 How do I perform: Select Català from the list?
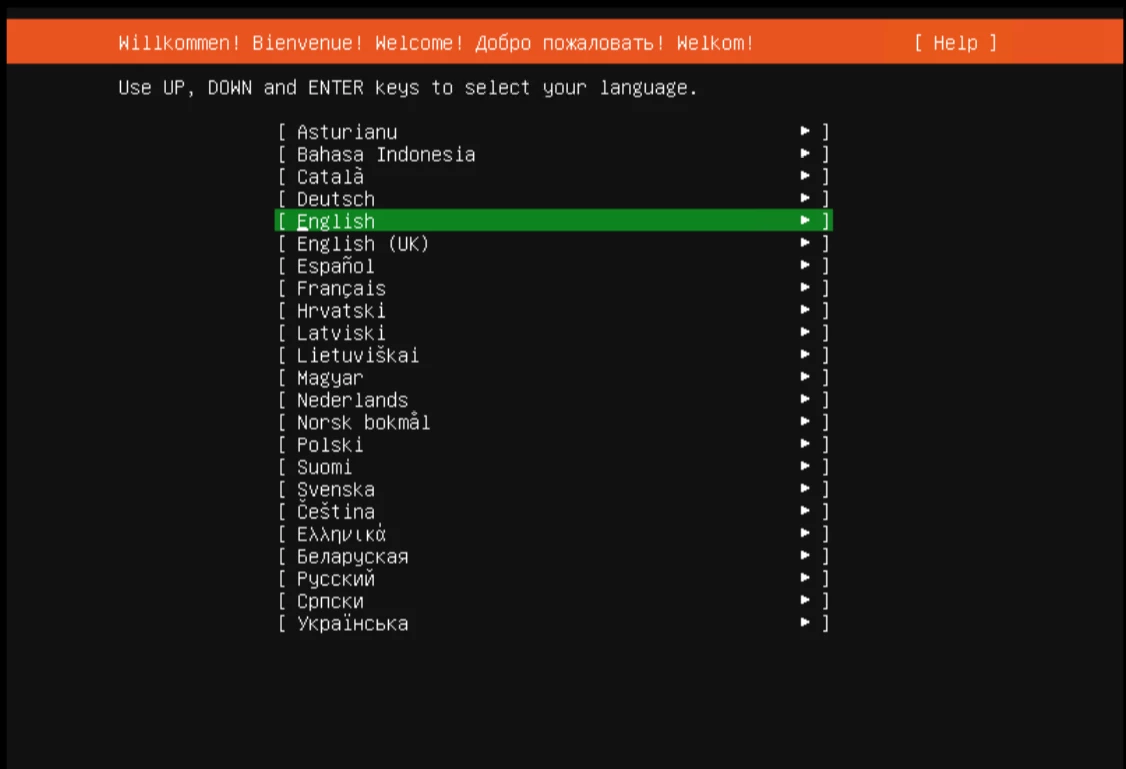[x=554, y=177]
